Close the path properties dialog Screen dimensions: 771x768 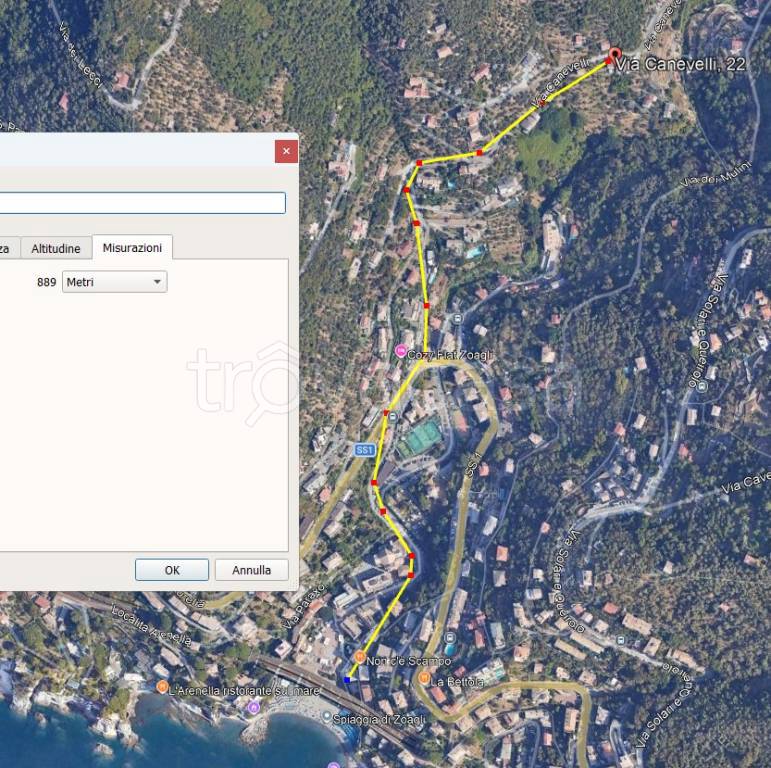click(x=287, y=151)
